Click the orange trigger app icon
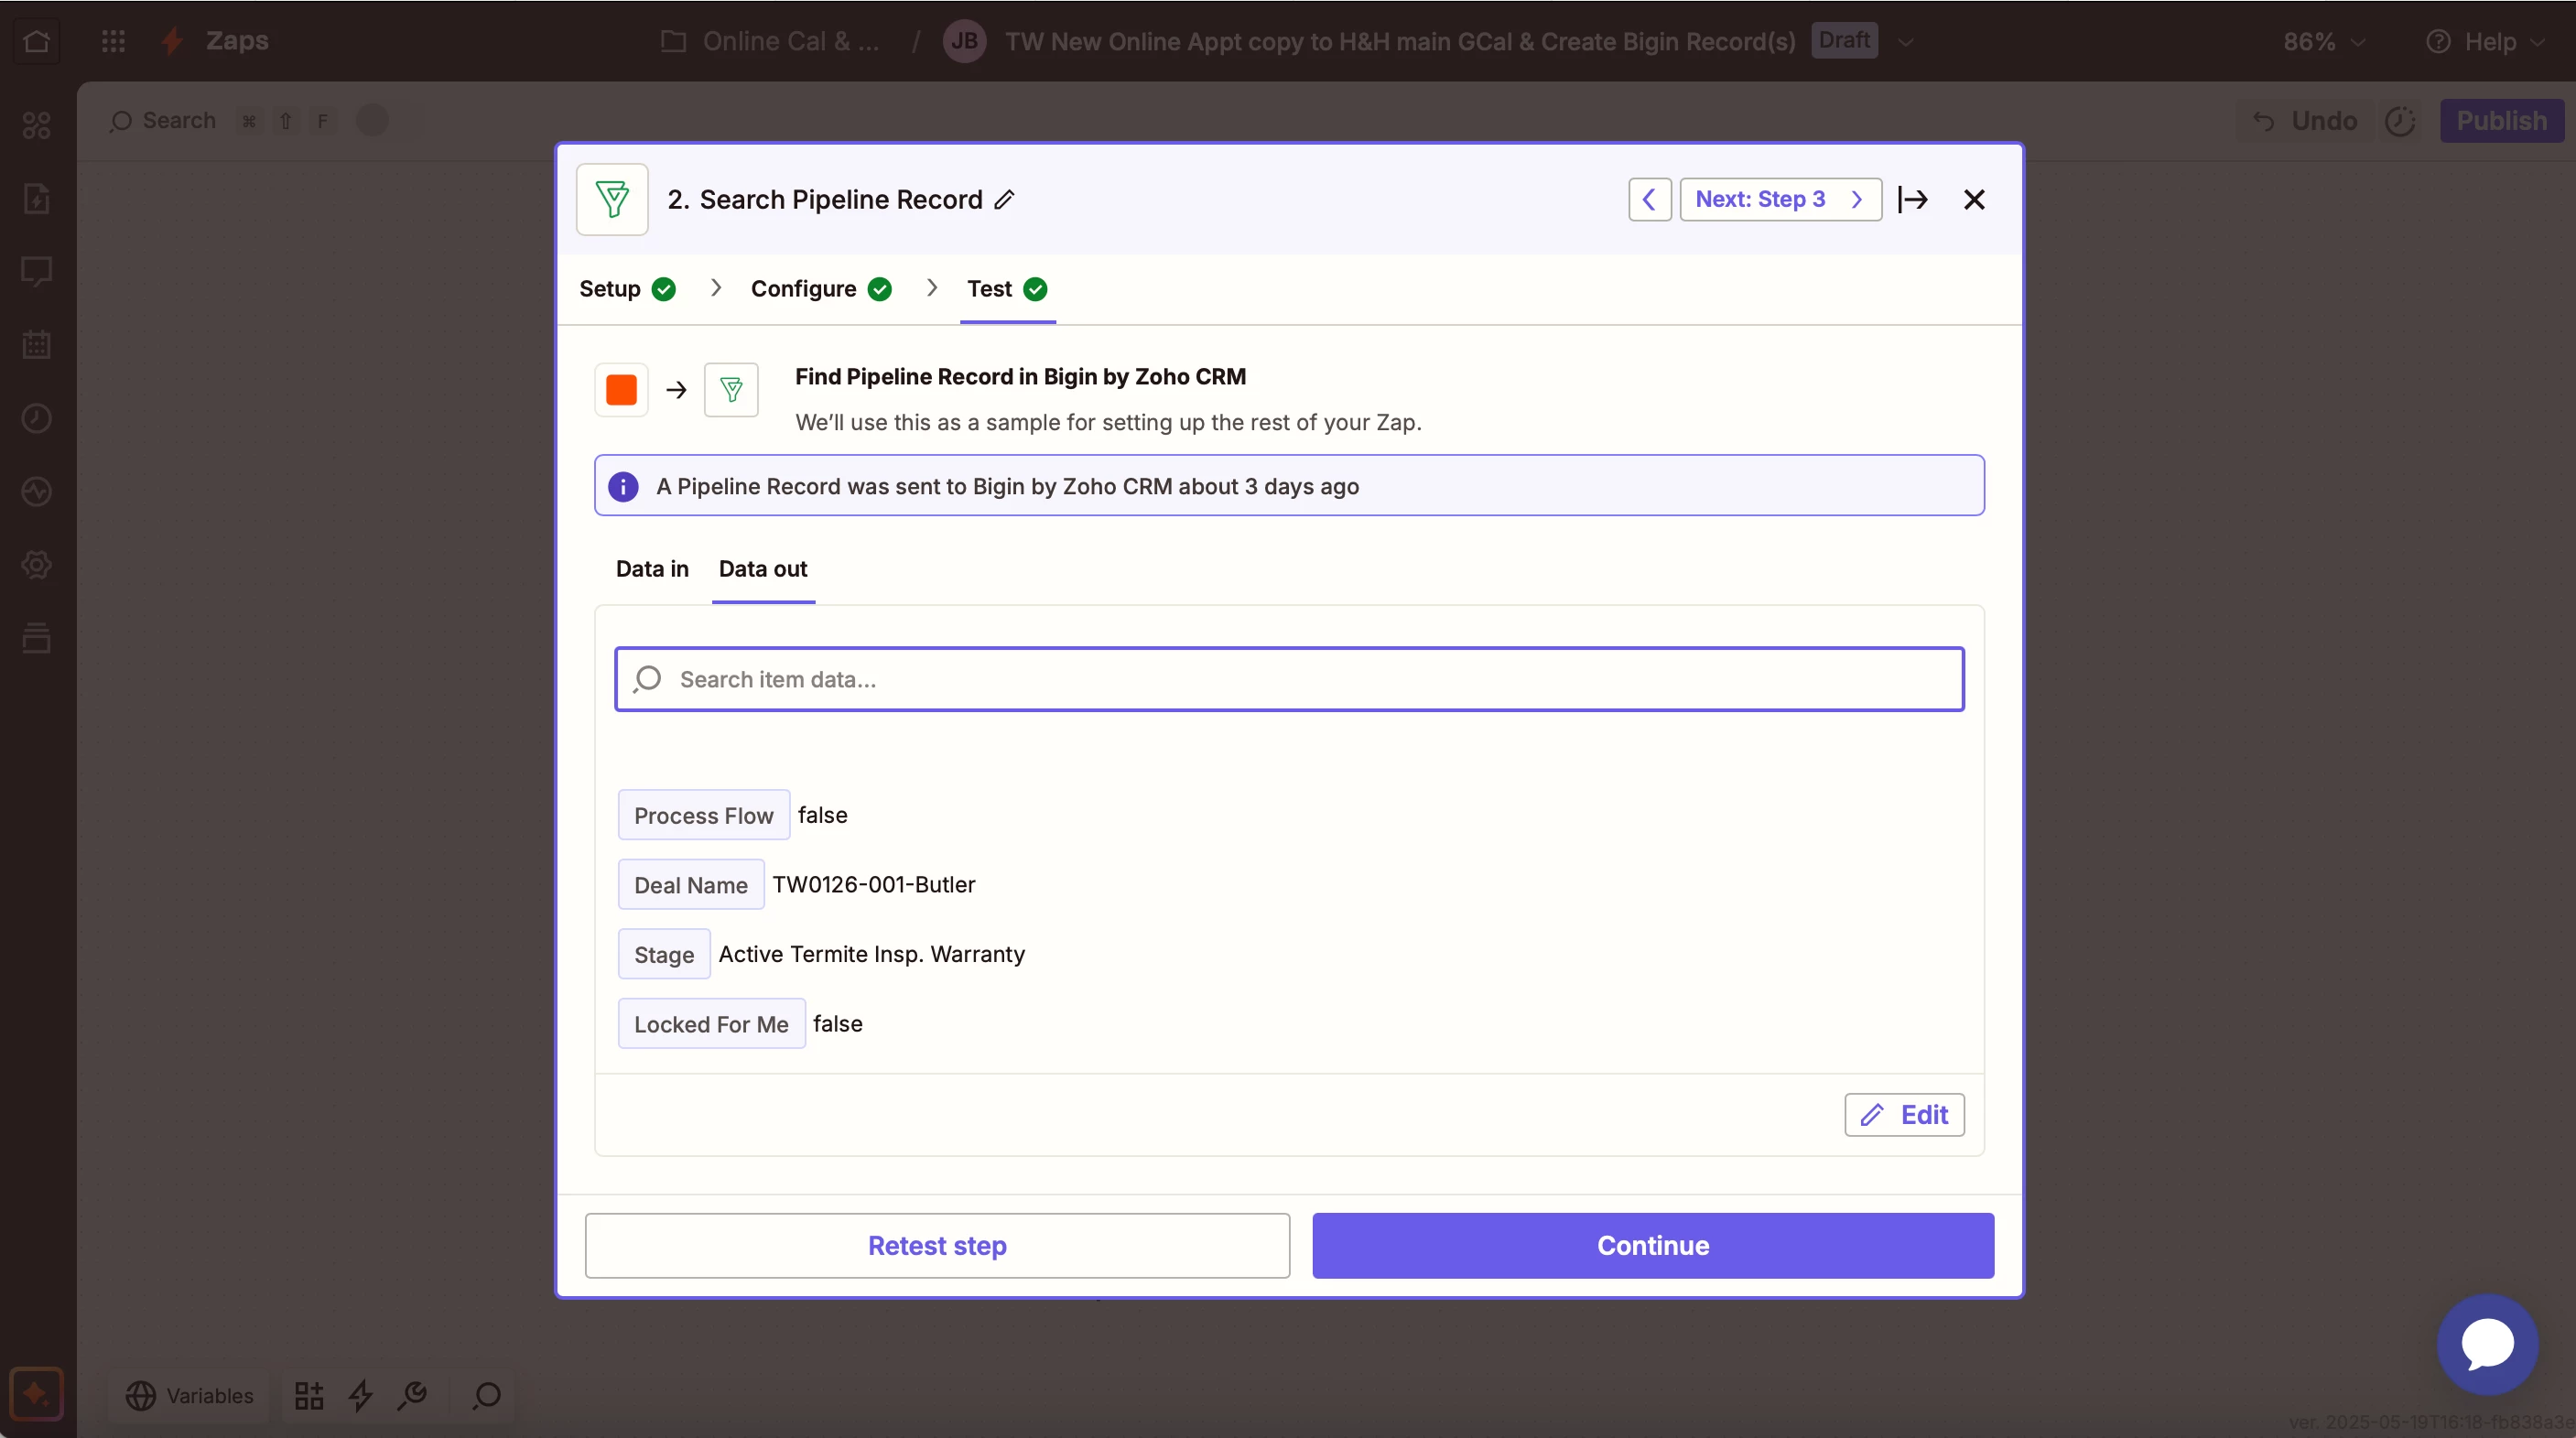The image size is (2576, 1438). point(621,389)
